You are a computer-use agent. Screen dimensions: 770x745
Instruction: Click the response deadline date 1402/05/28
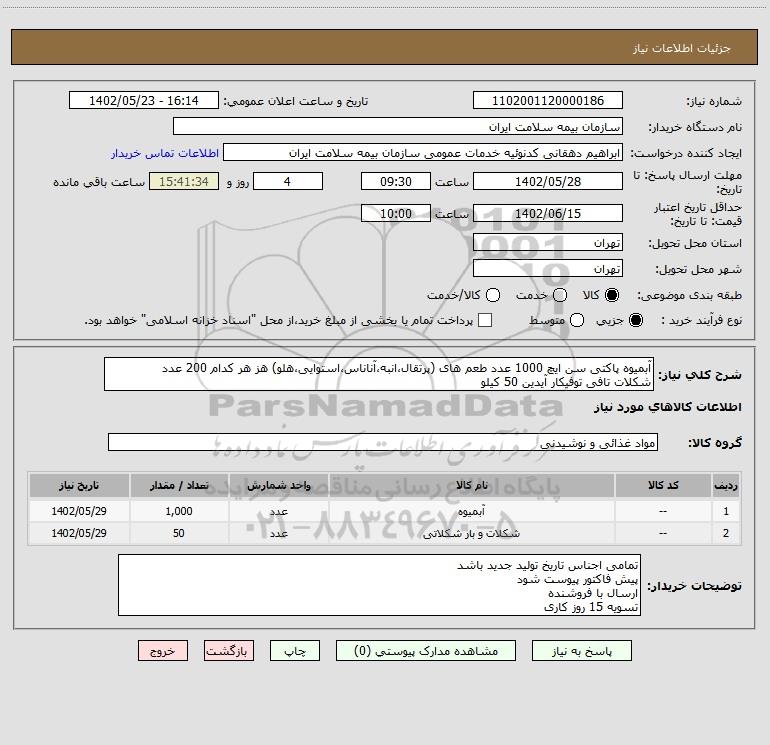[548, 181]
